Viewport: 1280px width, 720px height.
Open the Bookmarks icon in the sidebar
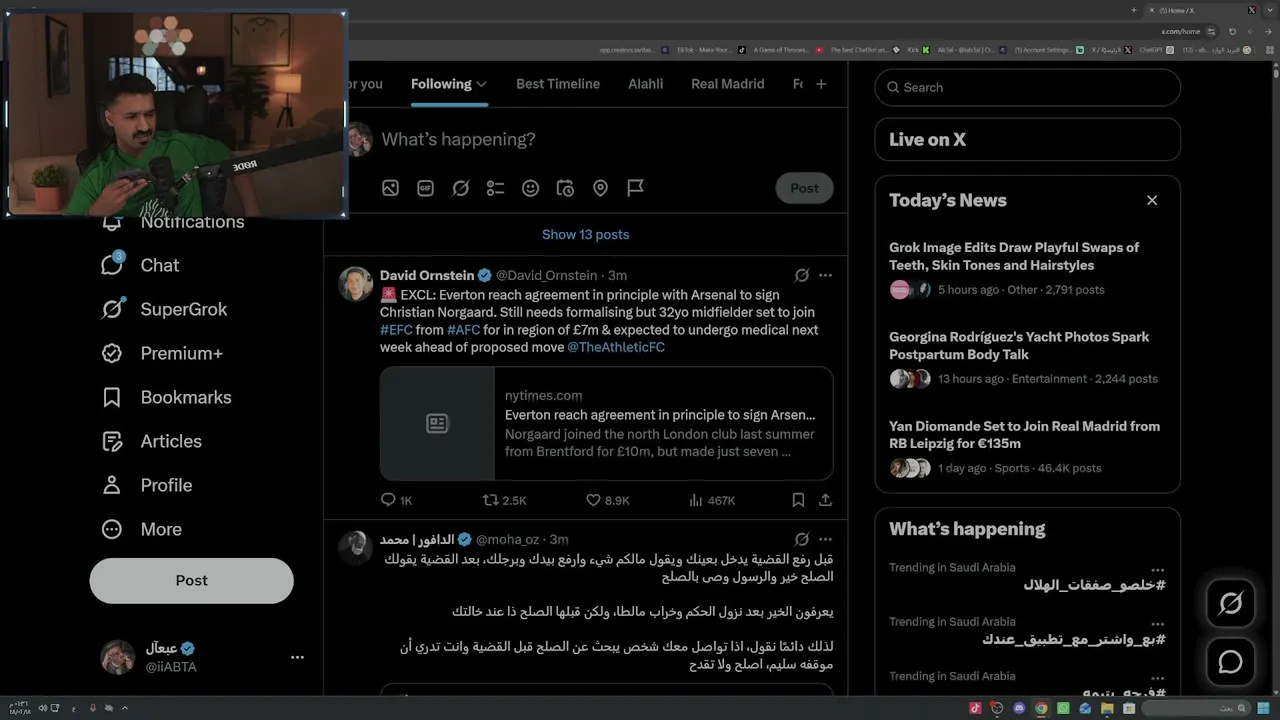point(112,397)
